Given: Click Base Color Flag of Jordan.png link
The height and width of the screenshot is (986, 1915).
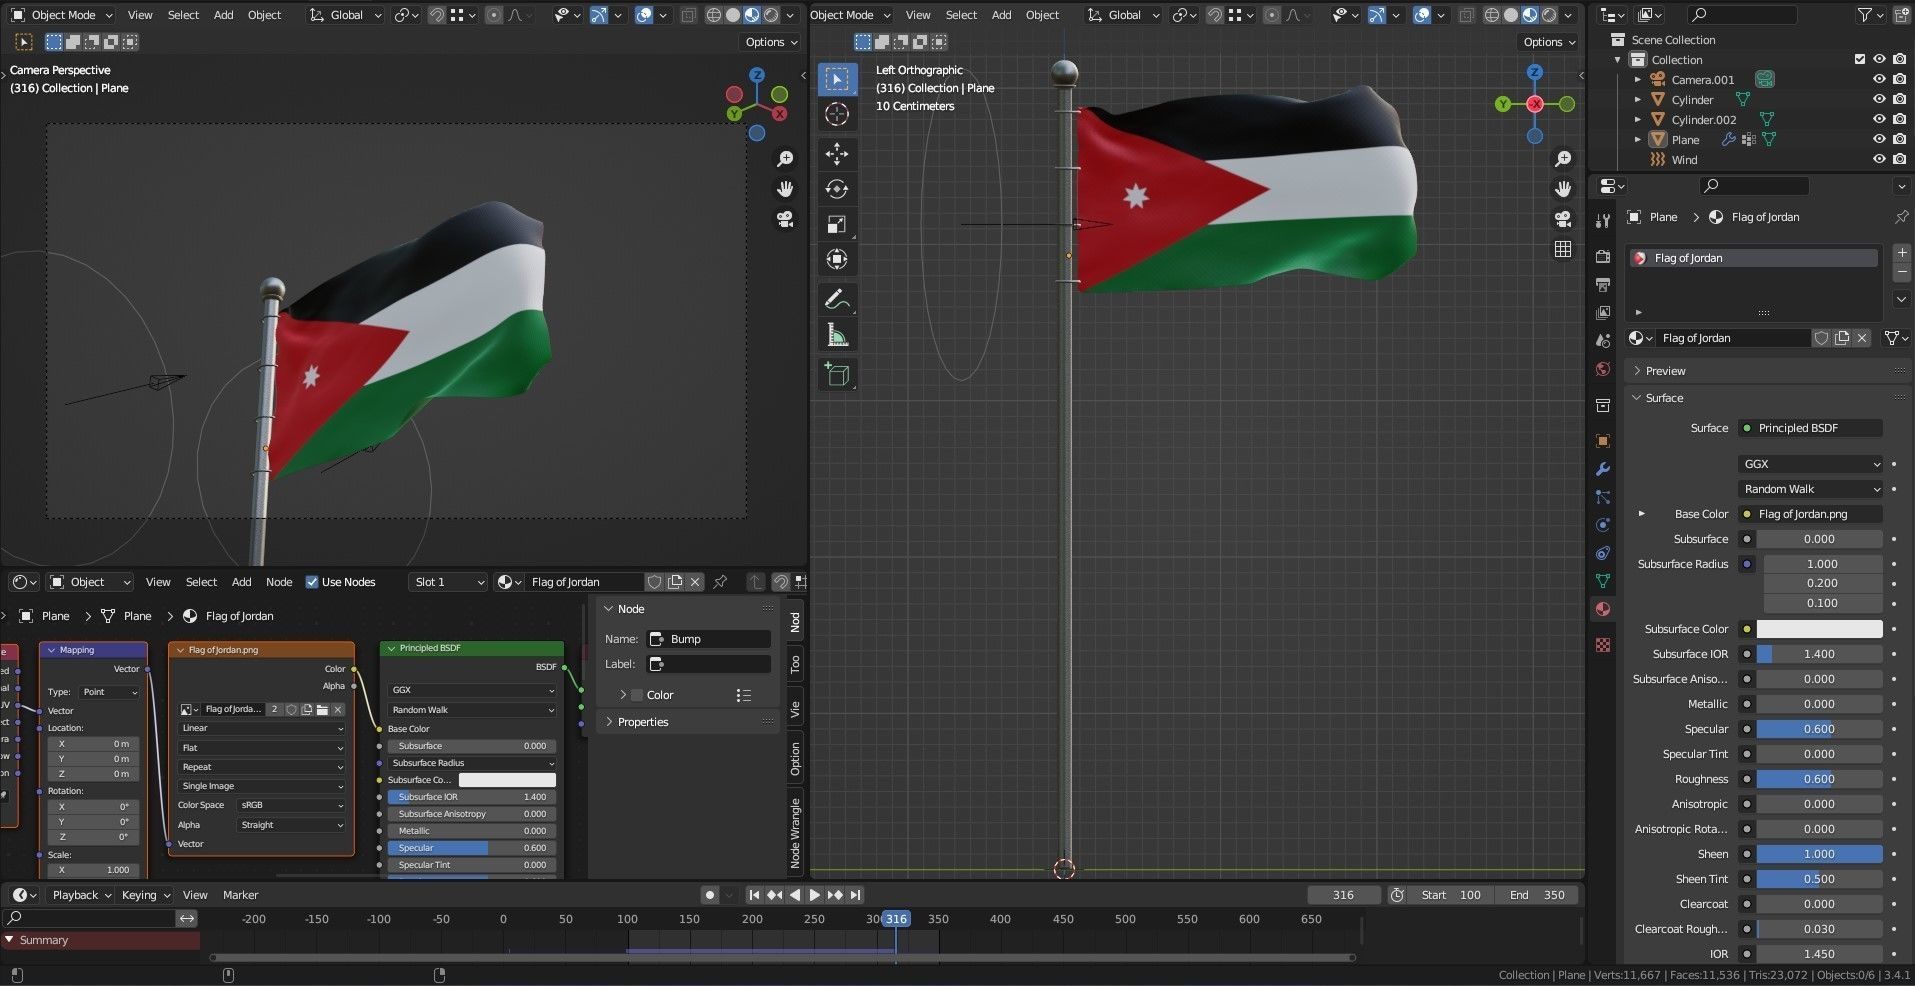Looking at the screenshot, I should 1811,514.
